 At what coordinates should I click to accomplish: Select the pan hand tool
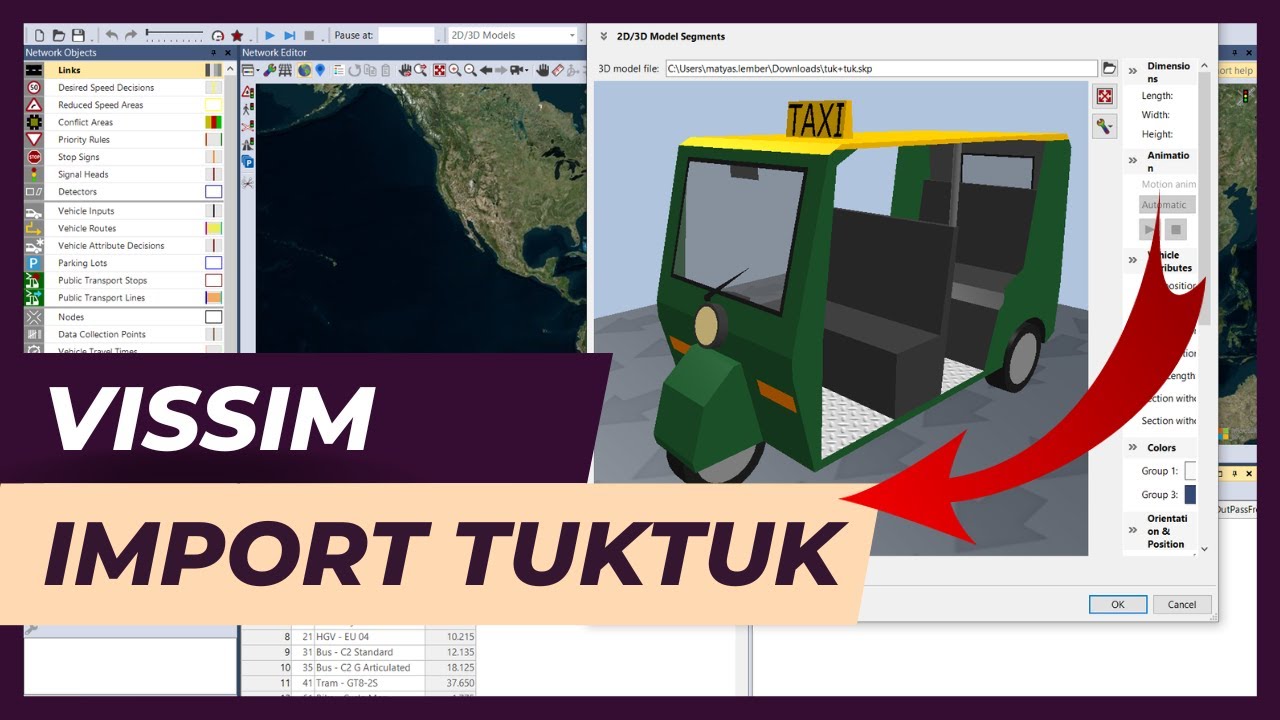543,70
